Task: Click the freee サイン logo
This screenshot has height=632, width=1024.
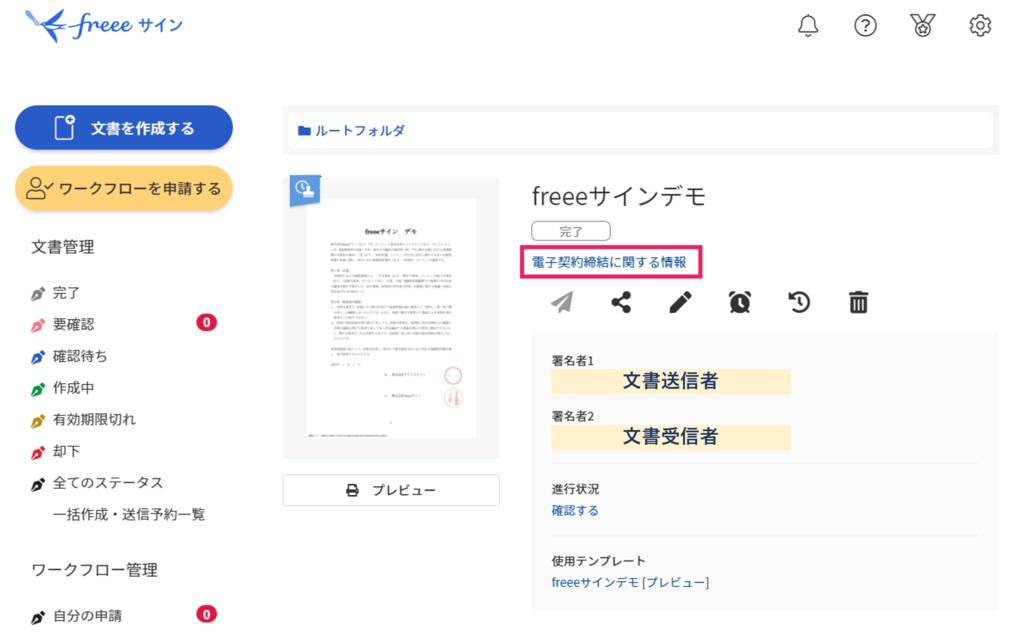Action: tap(104, 25)
